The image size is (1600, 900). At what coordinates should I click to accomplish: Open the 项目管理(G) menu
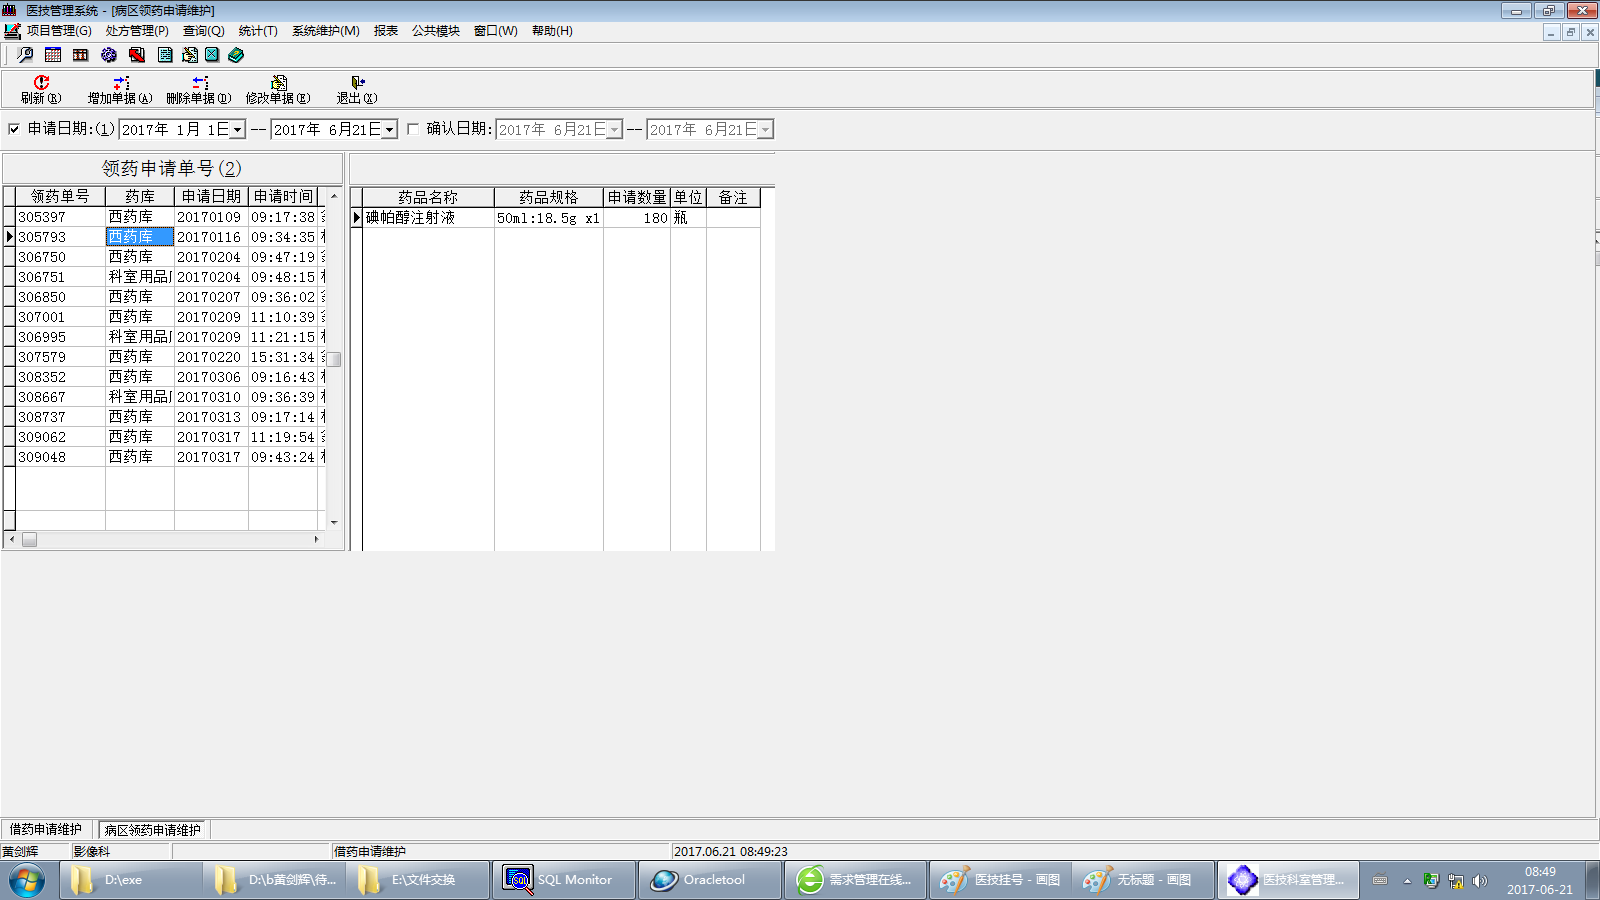pos(59,31)
